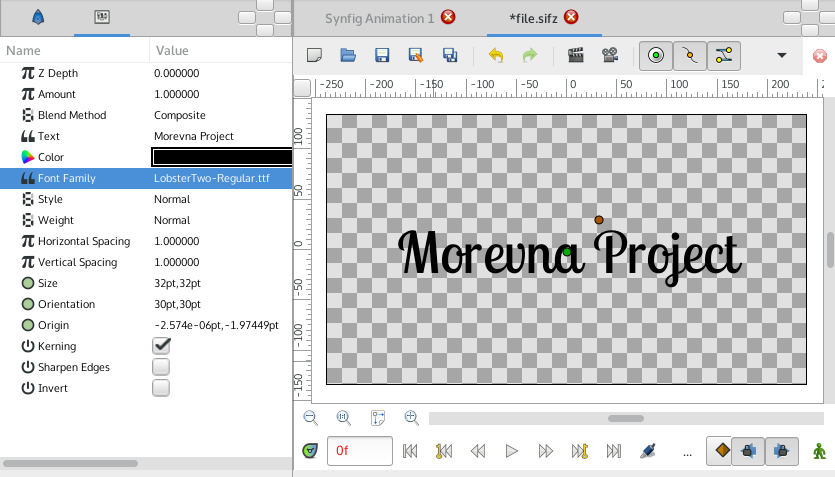Click the Orientation value 30pt,30pt
Screen dimensions: 835x477
point(177,304)
